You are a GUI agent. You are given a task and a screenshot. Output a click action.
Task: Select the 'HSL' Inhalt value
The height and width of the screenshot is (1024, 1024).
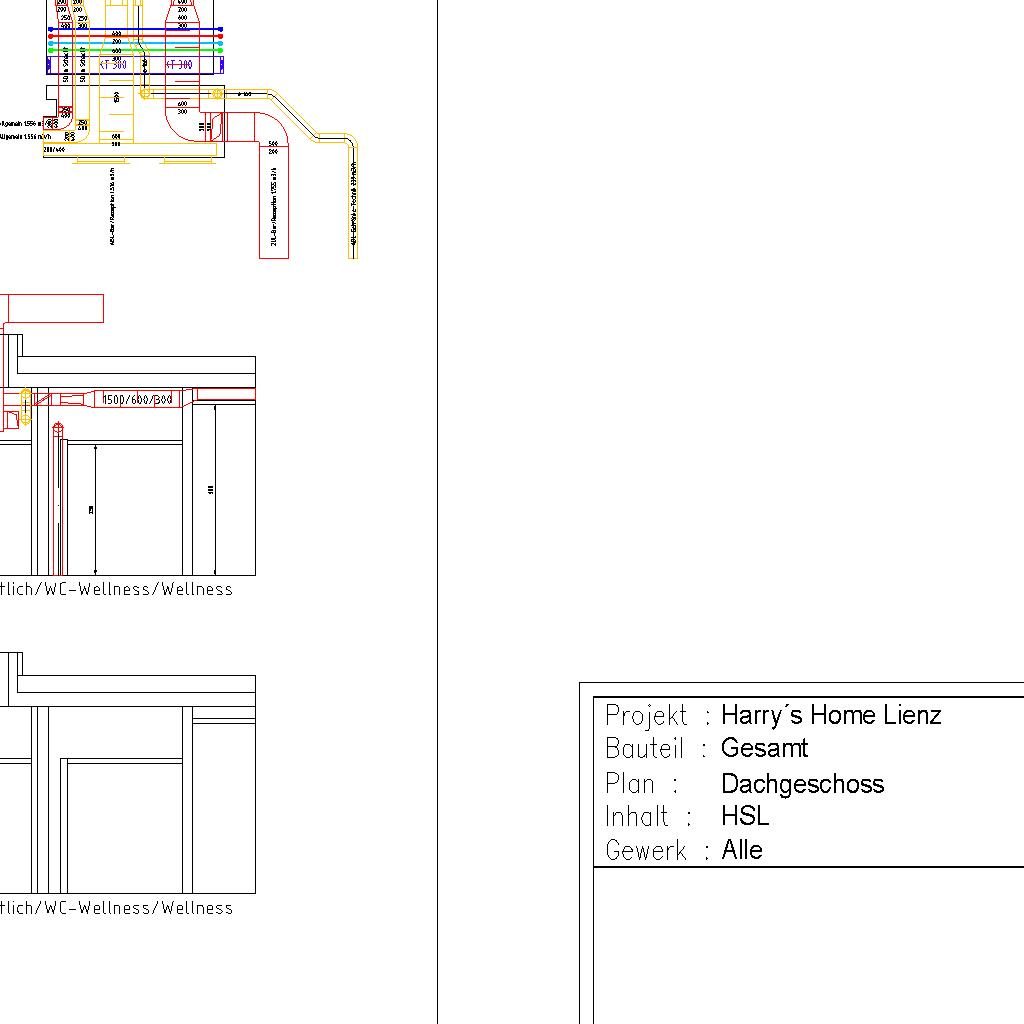pos(745,816)
